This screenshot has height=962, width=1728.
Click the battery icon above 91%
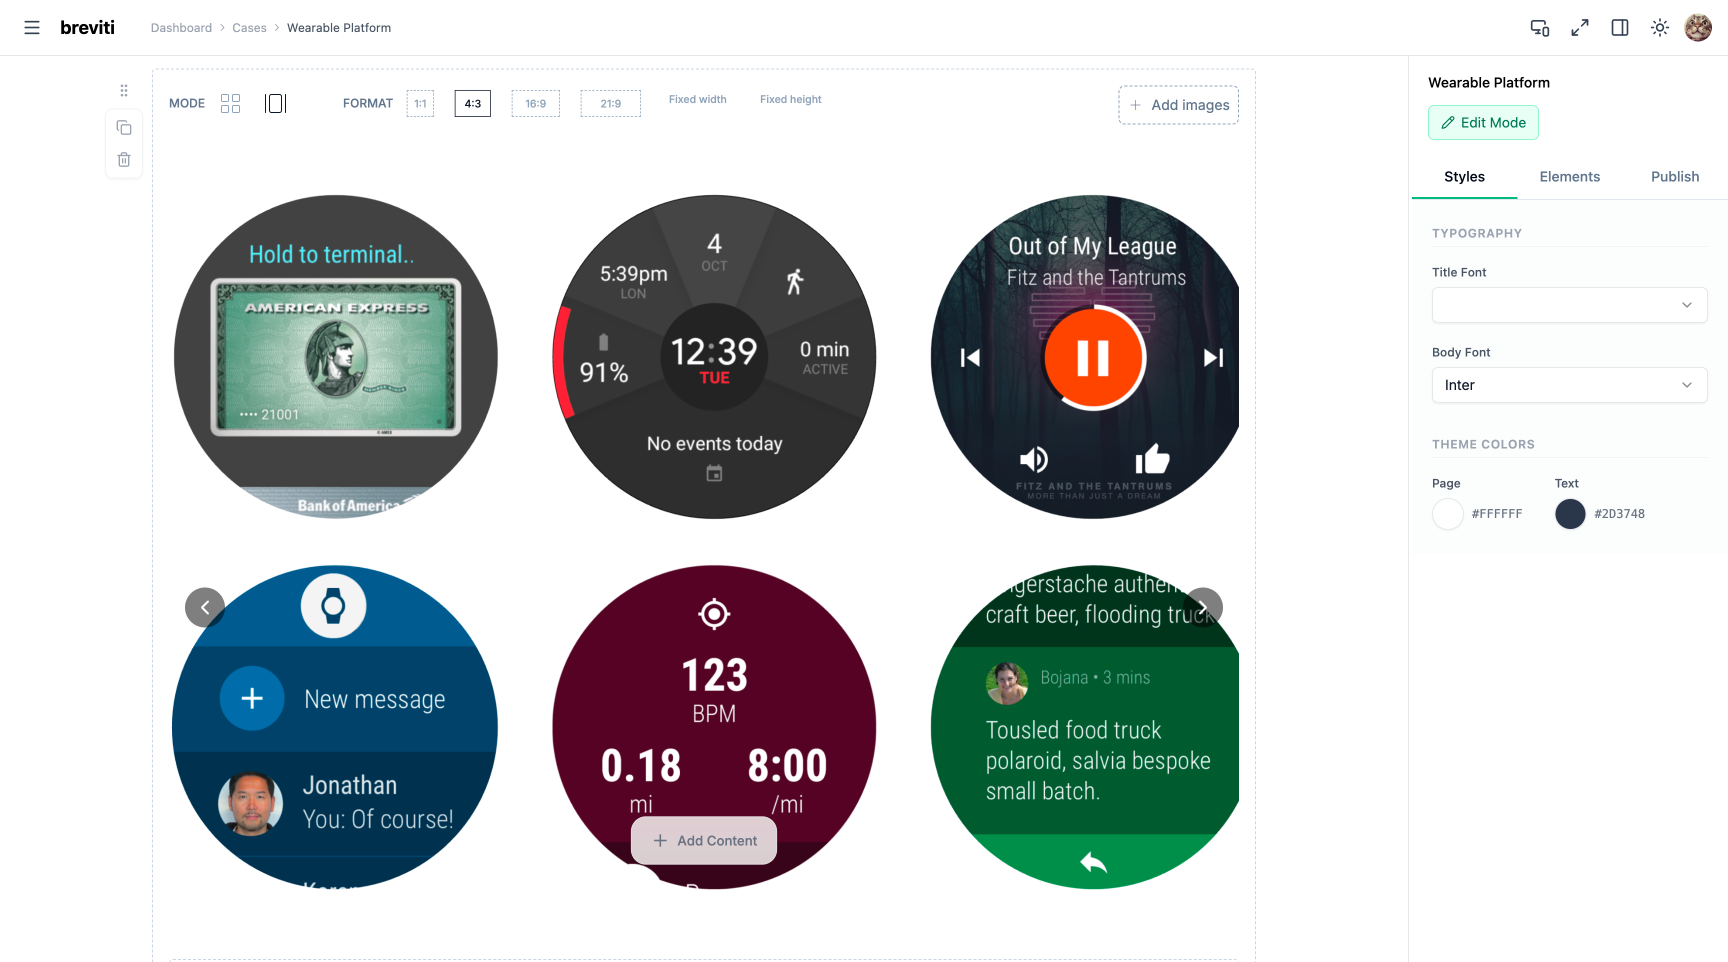pos(603,342)
